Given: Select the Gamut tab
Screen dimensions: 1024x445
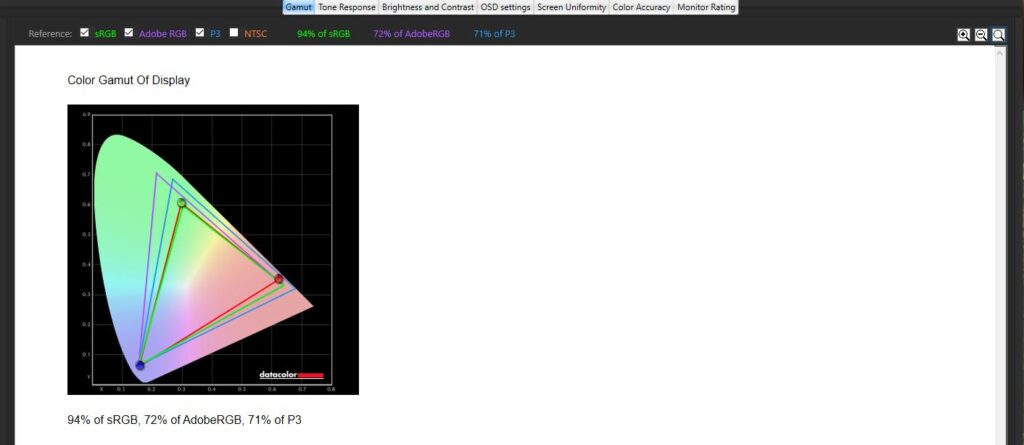Looking at the screenshot, I should click(x=298, y=7).
